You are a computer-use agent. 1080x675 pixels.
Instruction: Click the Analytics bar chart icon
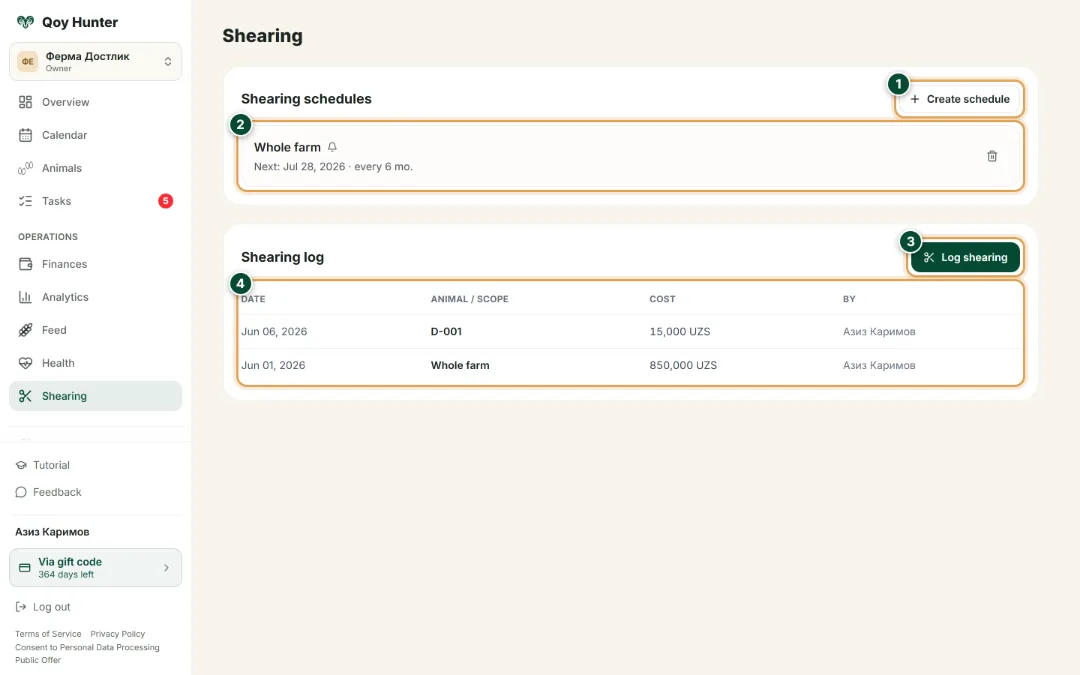point(25,297)
